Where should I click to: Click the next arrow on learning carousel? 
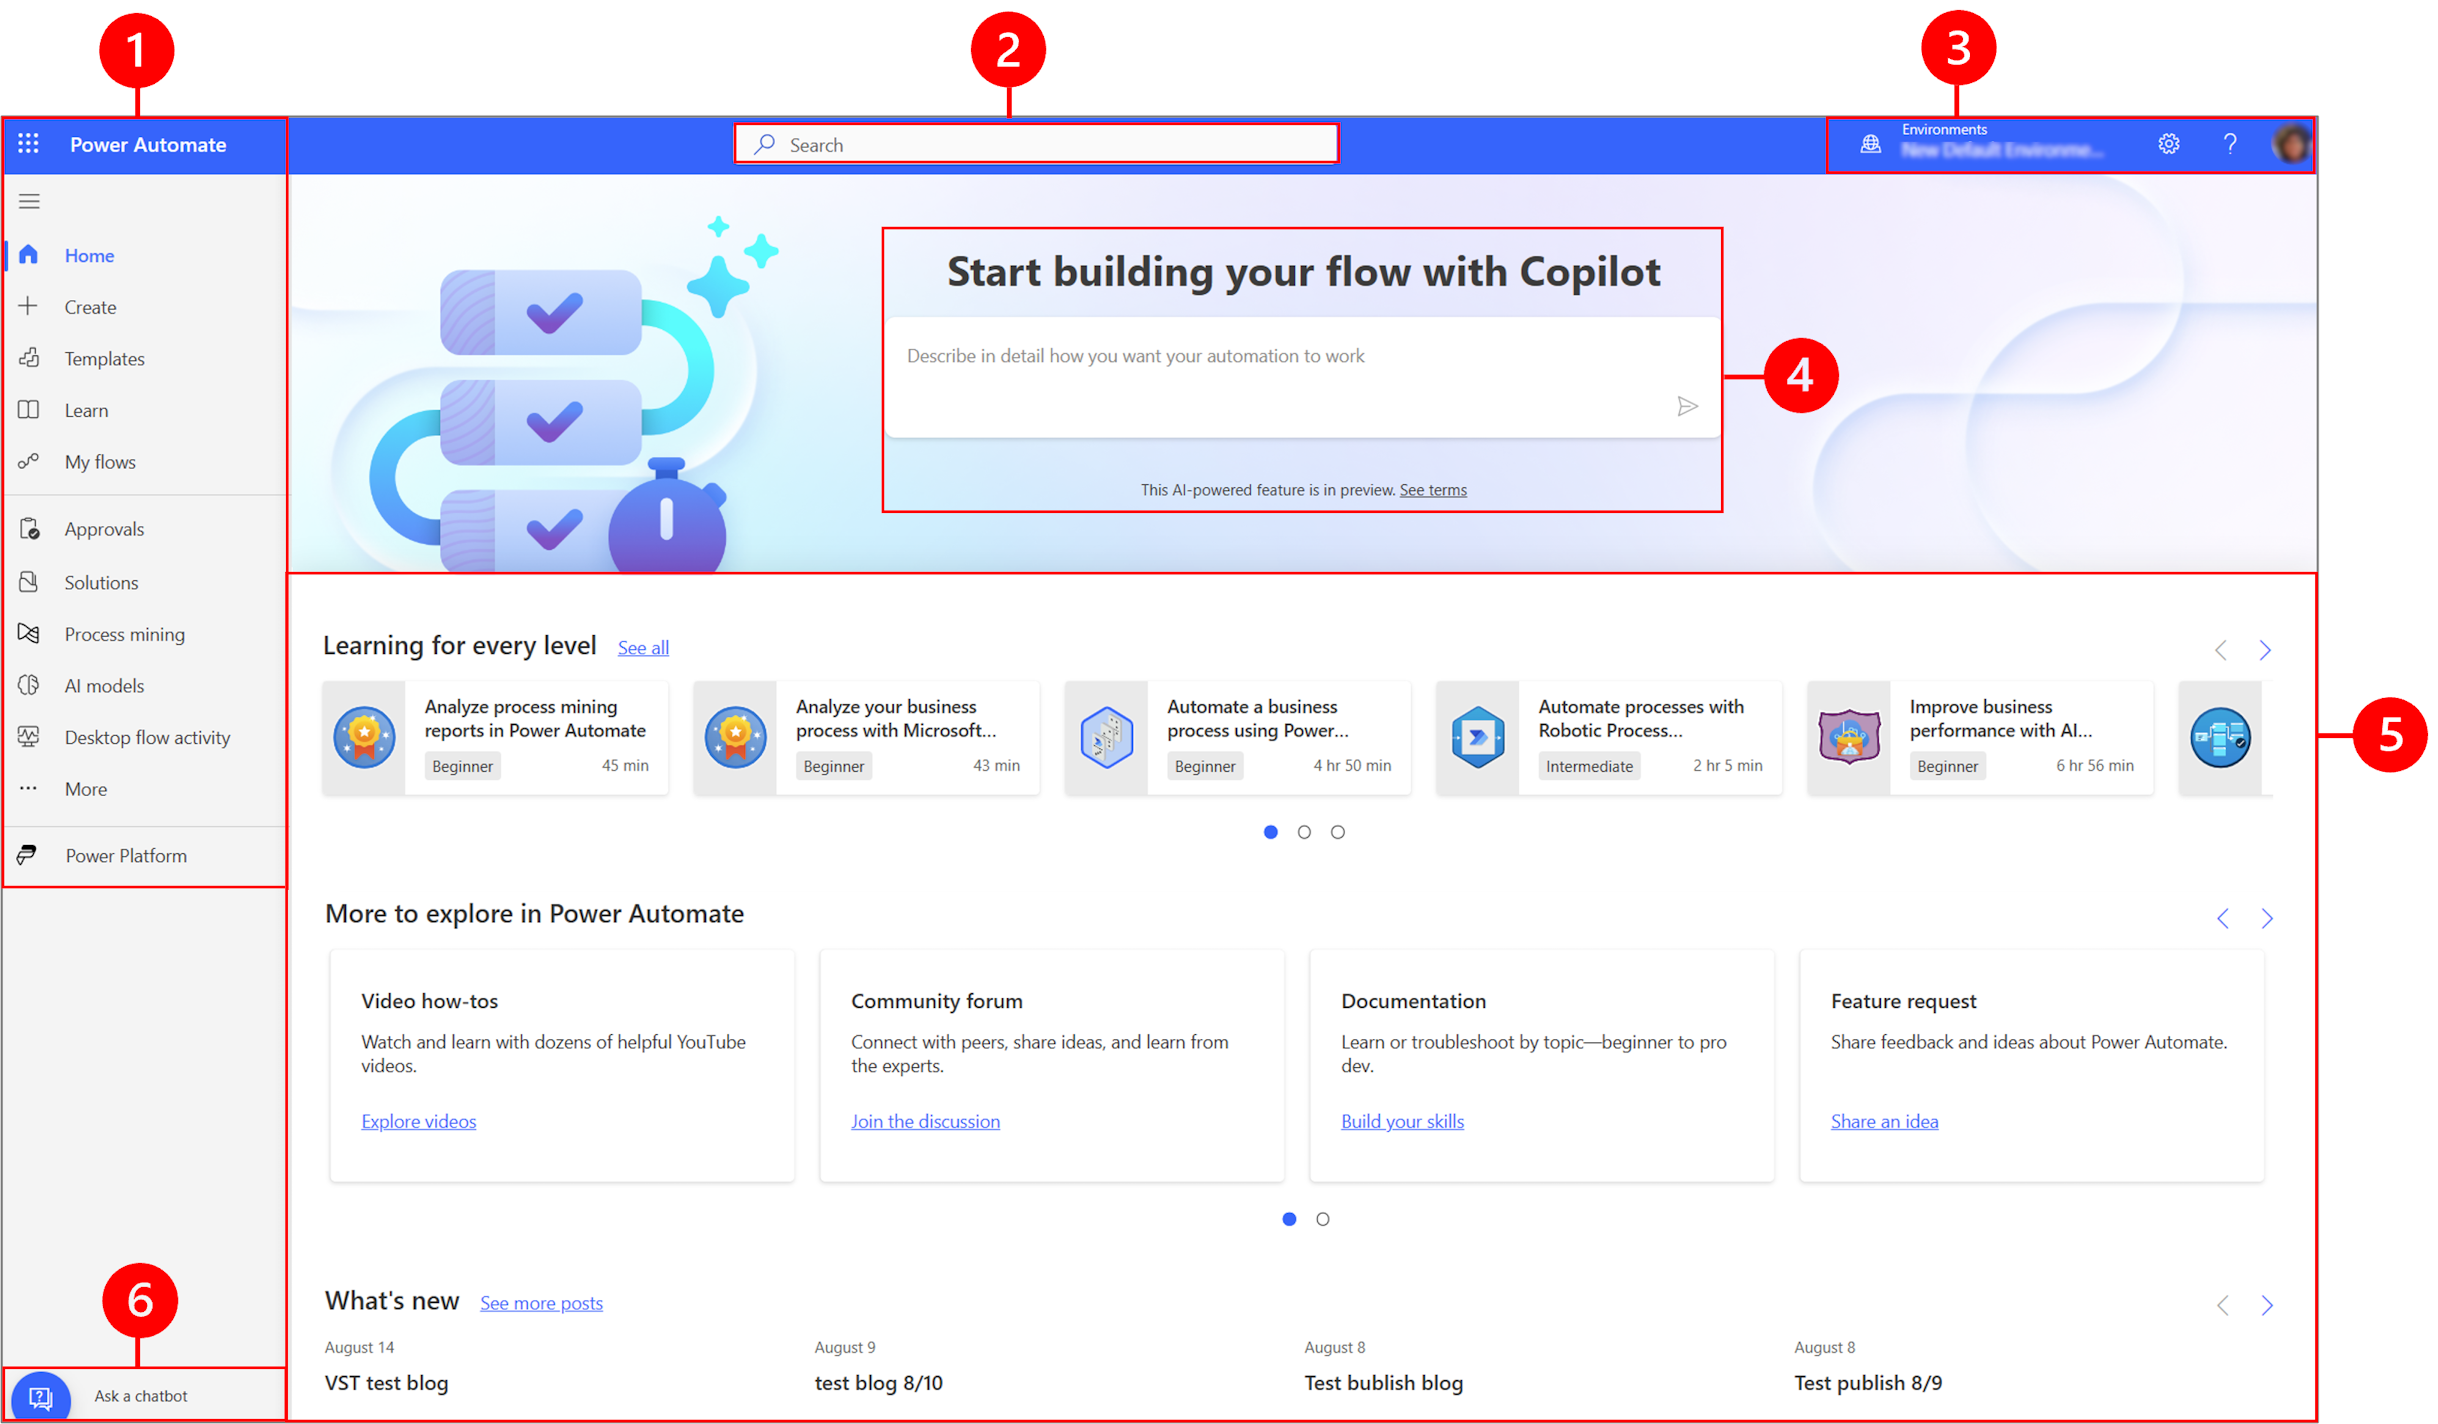(2265, 649)
